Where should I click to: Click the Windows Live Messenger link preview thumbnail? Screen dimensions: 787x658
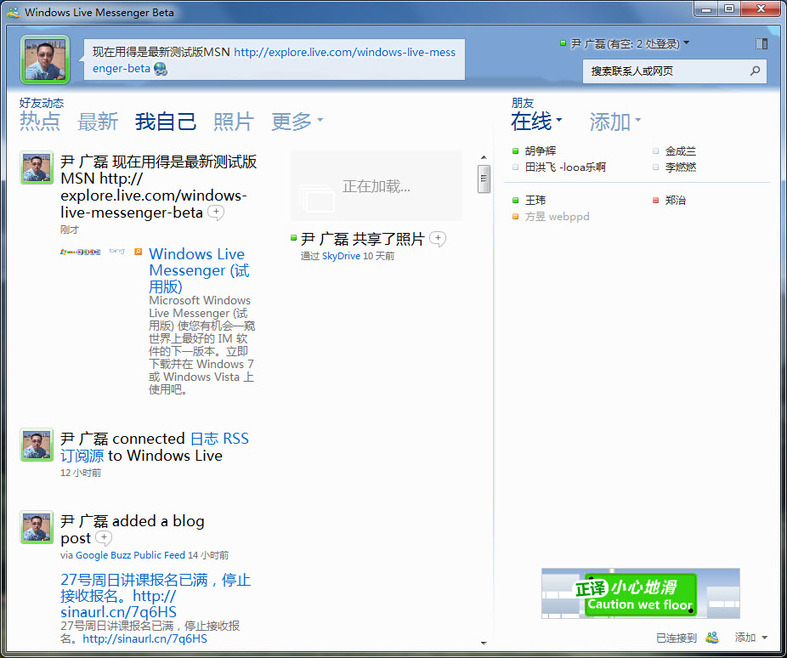(101, 251)
